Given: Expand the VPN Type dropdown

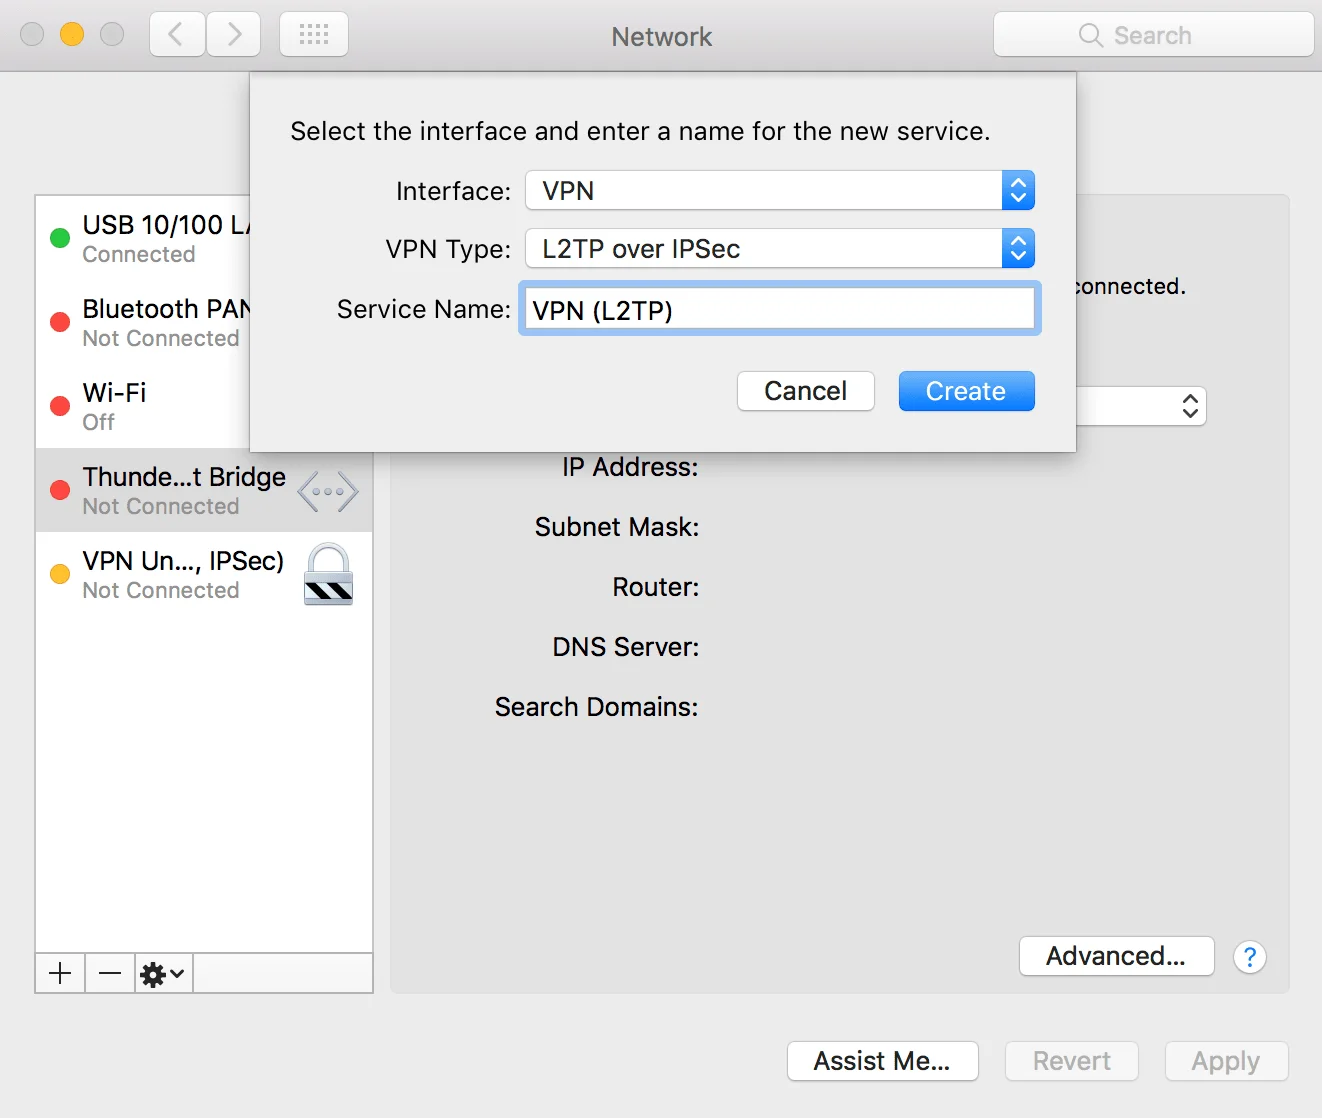Looking at the screenshot, I should (779, 249).
